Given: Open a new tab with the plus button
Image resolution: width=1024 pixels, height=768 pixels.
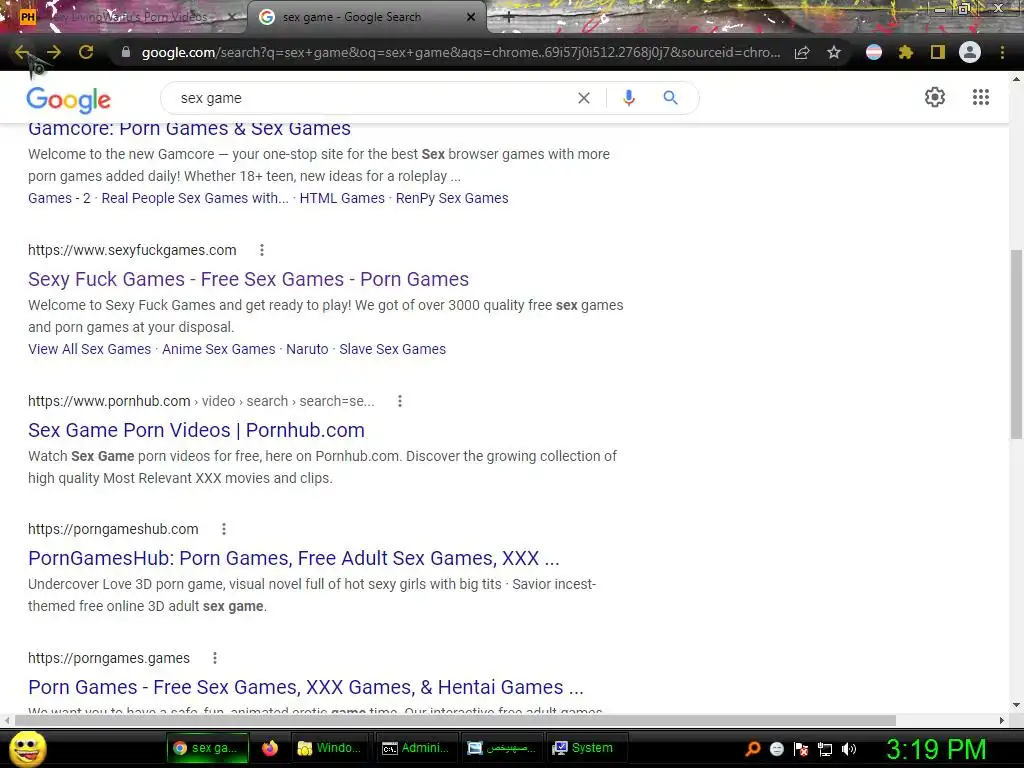Looking at the screenshot, I should pos(509,18).
